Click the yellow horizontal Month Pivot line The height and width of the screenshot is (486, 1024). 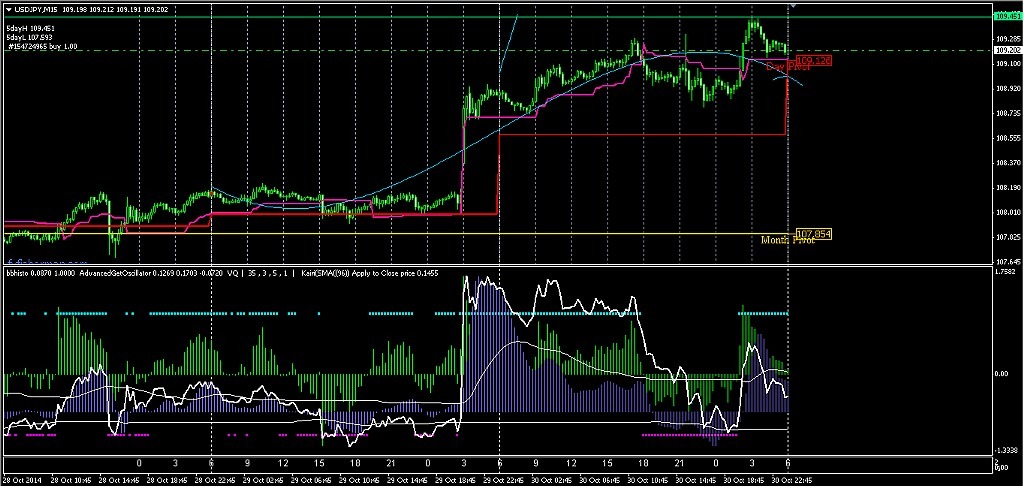[x=400, y=234]
